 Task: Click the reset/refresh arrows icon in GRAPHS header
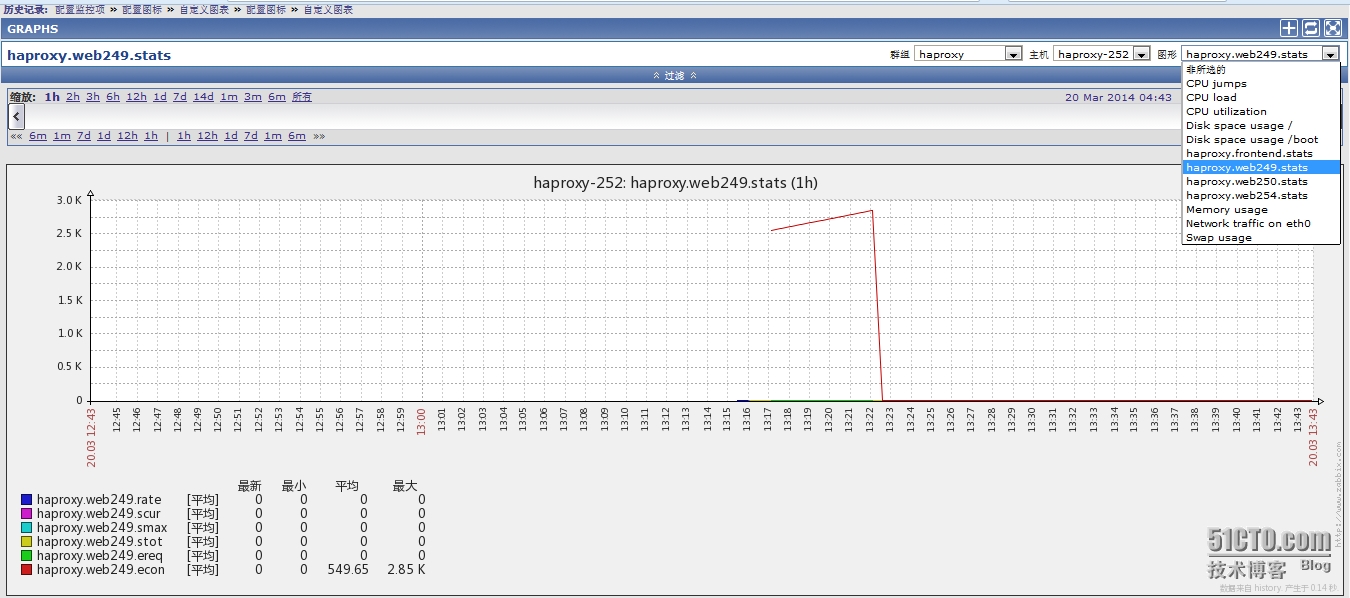point(1311,29)
